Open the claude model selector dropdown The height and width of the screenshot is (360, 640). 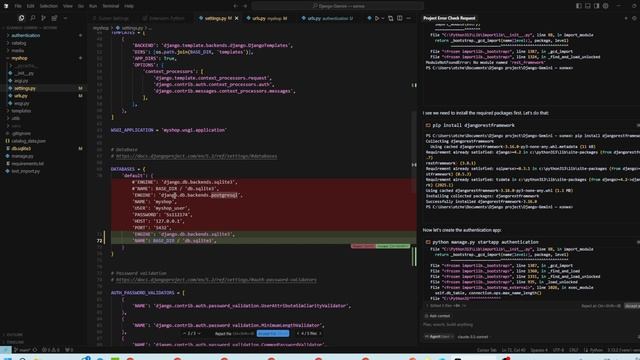click(473, 337)
